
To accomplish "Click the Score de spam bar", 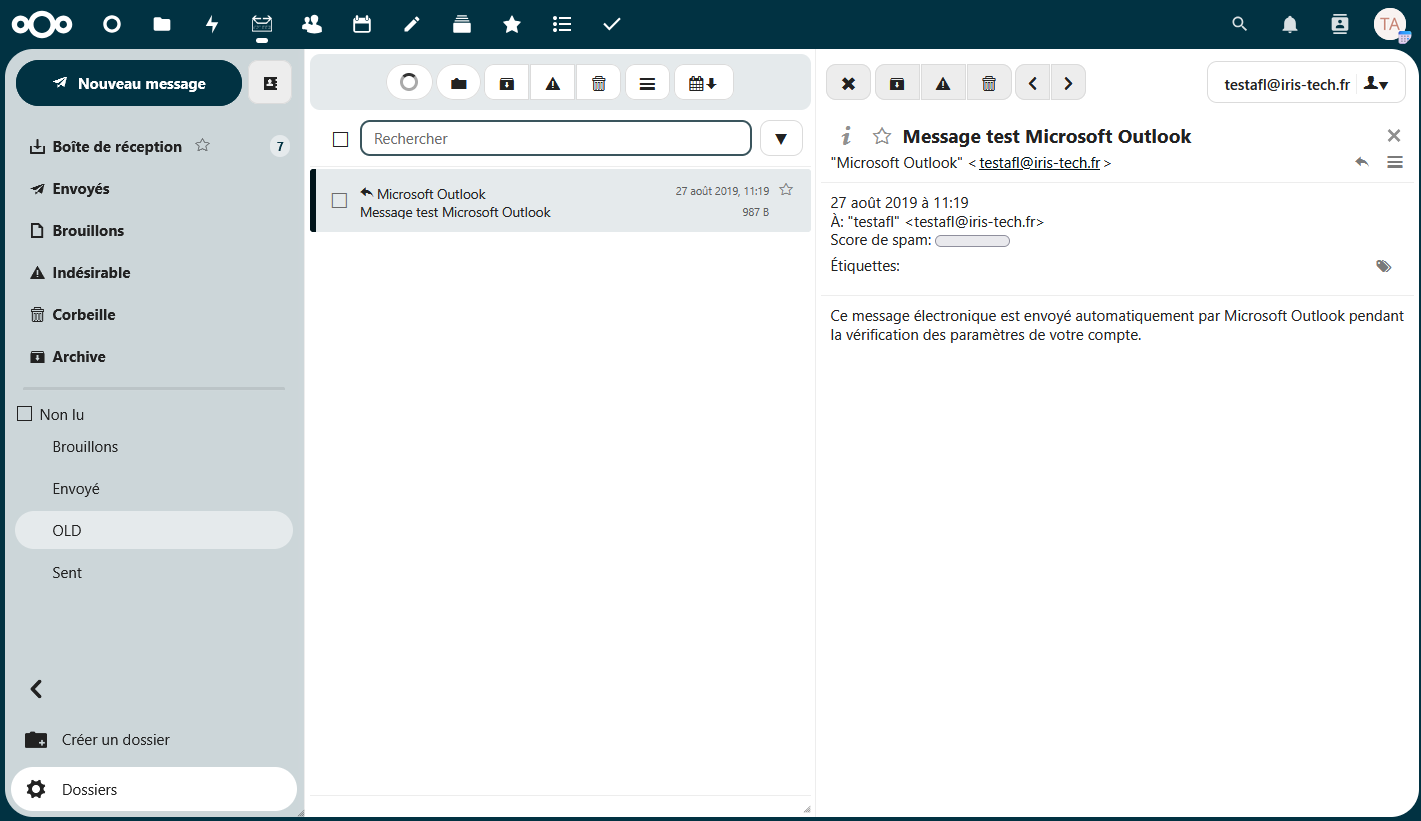I will pyautogui.click(x=972, y=241).
